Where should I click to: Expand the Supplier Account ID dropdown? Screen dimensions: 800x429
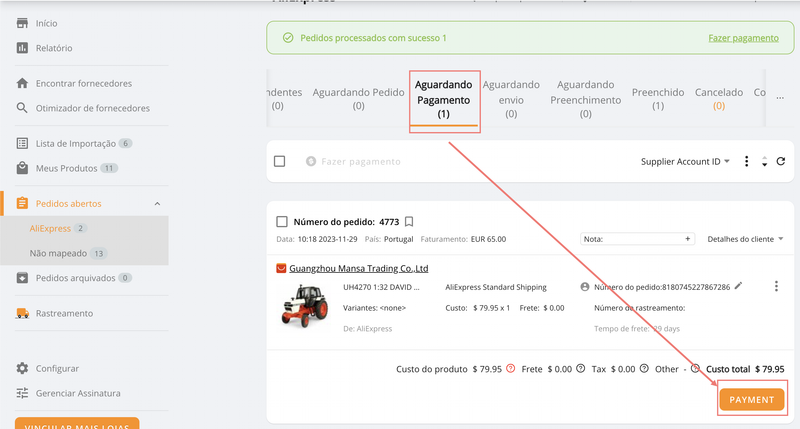point(685,161)
